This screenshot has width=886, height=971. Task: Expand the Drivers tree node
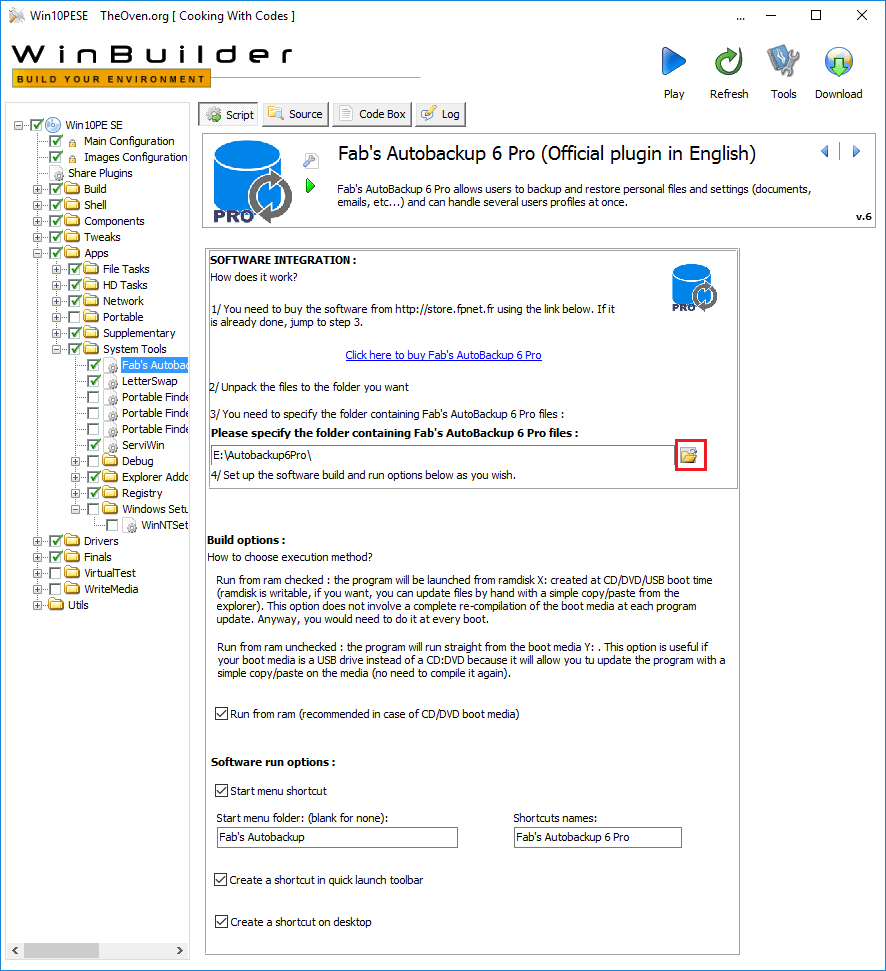coord(38,541)
